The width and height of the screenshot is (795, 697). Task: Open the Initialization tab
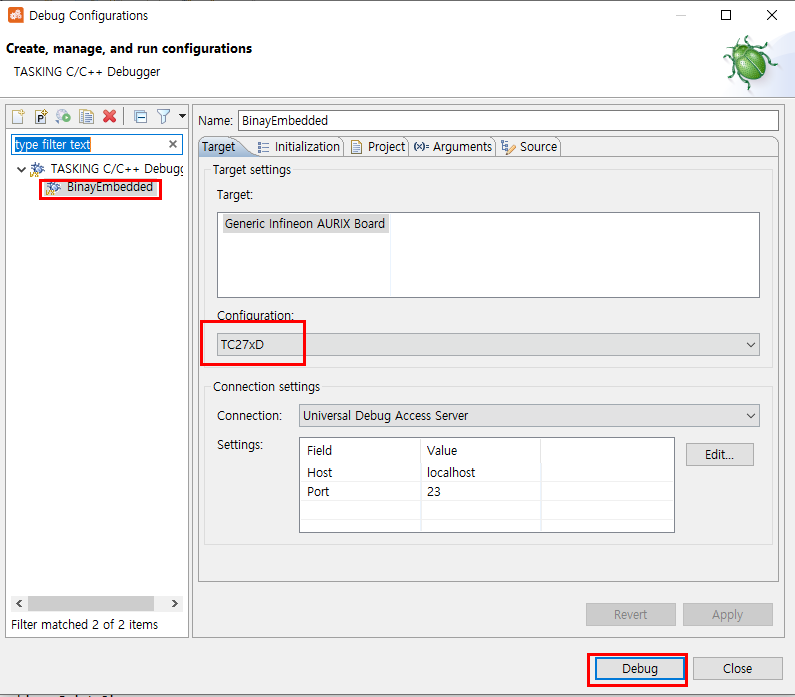(x=298, y=147)
